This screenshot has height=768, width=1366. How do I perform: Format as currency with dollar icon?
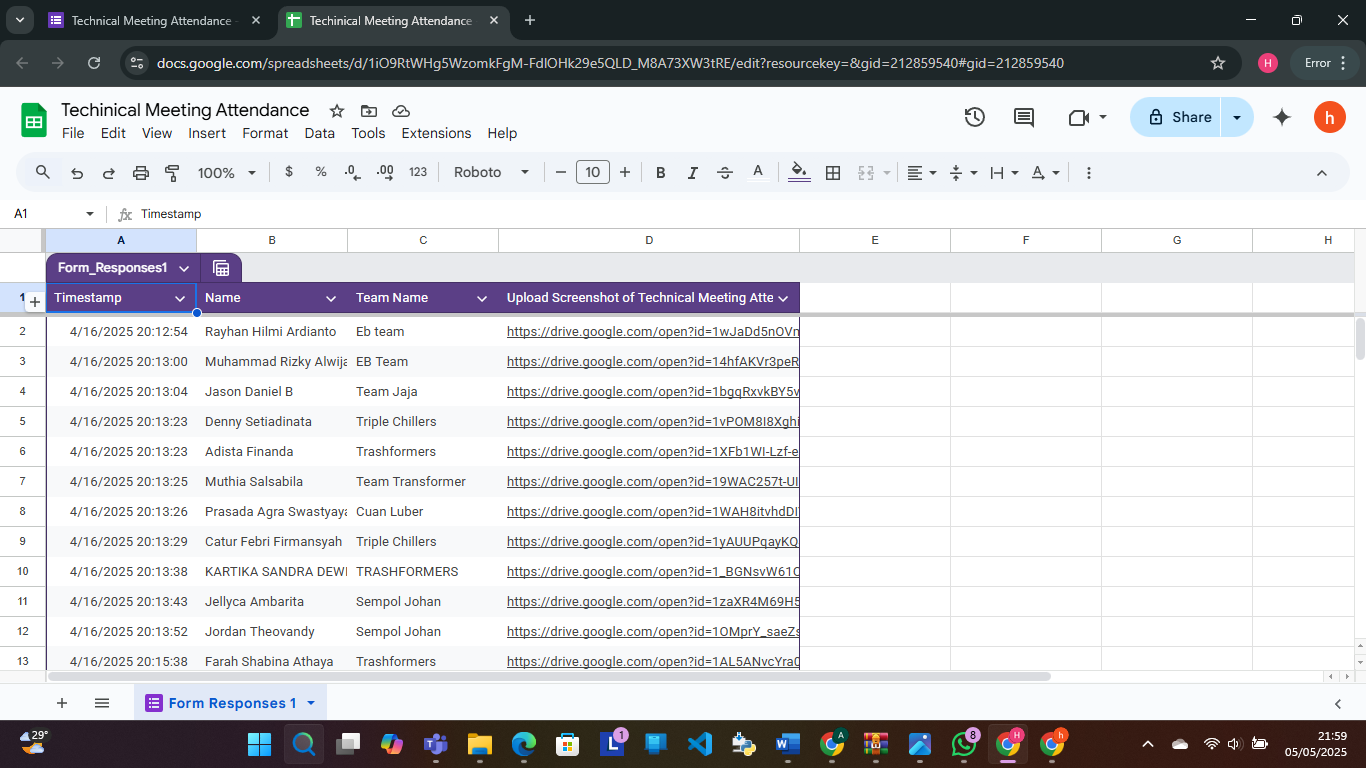tap(289, 172)
